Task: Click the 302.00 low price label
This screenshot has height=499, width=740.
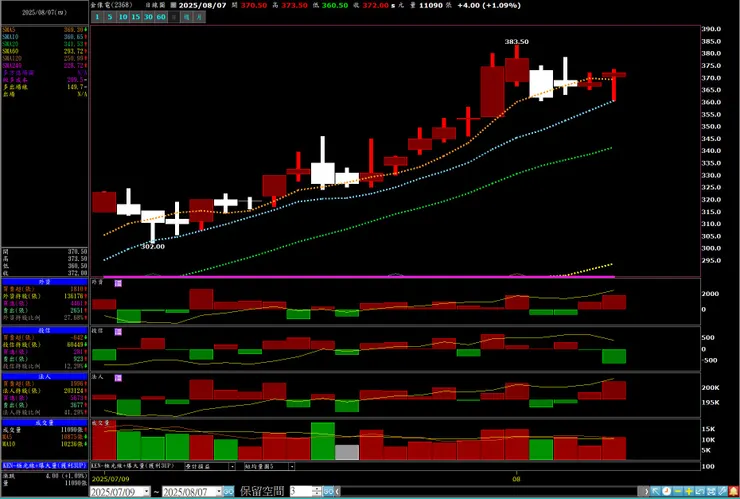Action: tap(153, 246)
